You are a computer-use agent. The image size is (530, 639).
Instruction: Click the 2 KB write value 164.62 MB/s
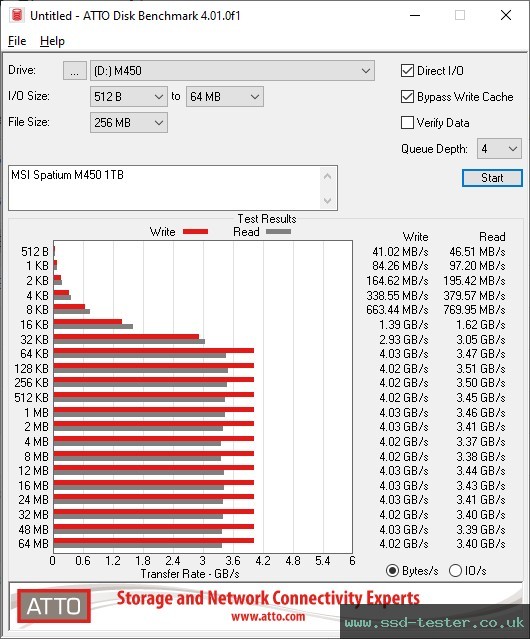pyautogui.click(x=397, y=281)
